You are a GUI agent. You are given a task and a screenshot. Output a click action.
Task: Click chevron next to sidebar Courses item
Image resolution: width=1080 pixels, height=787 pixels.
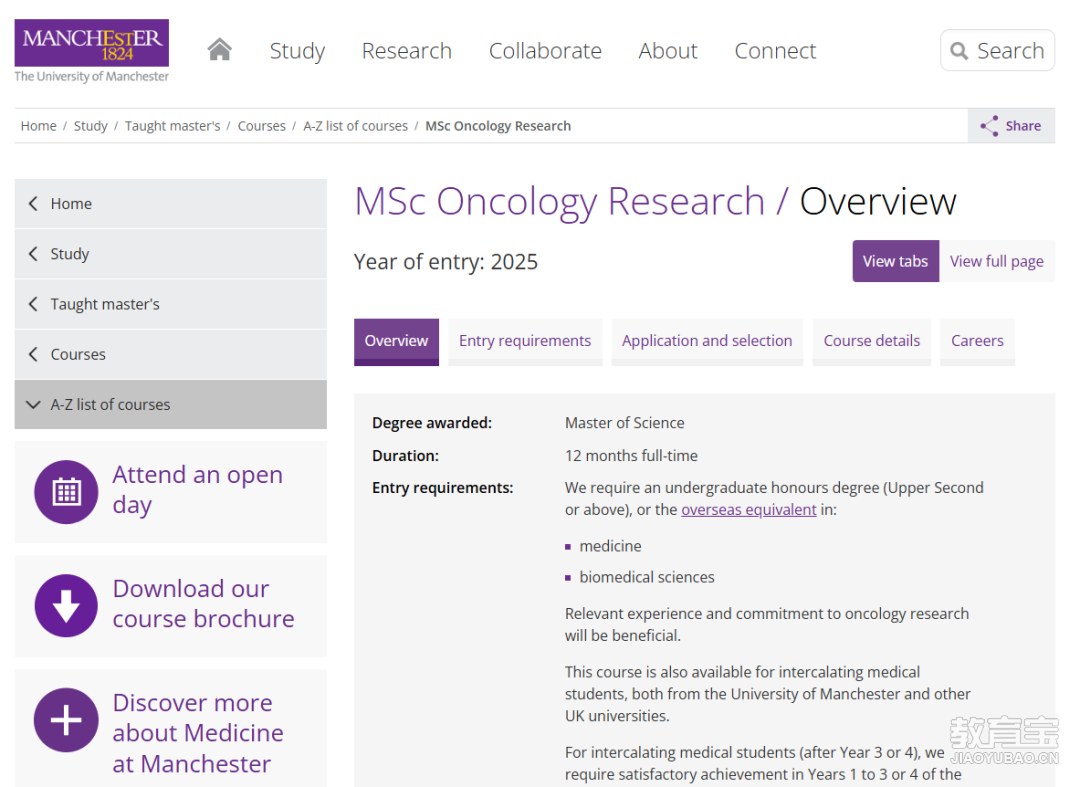coord(33,355)
